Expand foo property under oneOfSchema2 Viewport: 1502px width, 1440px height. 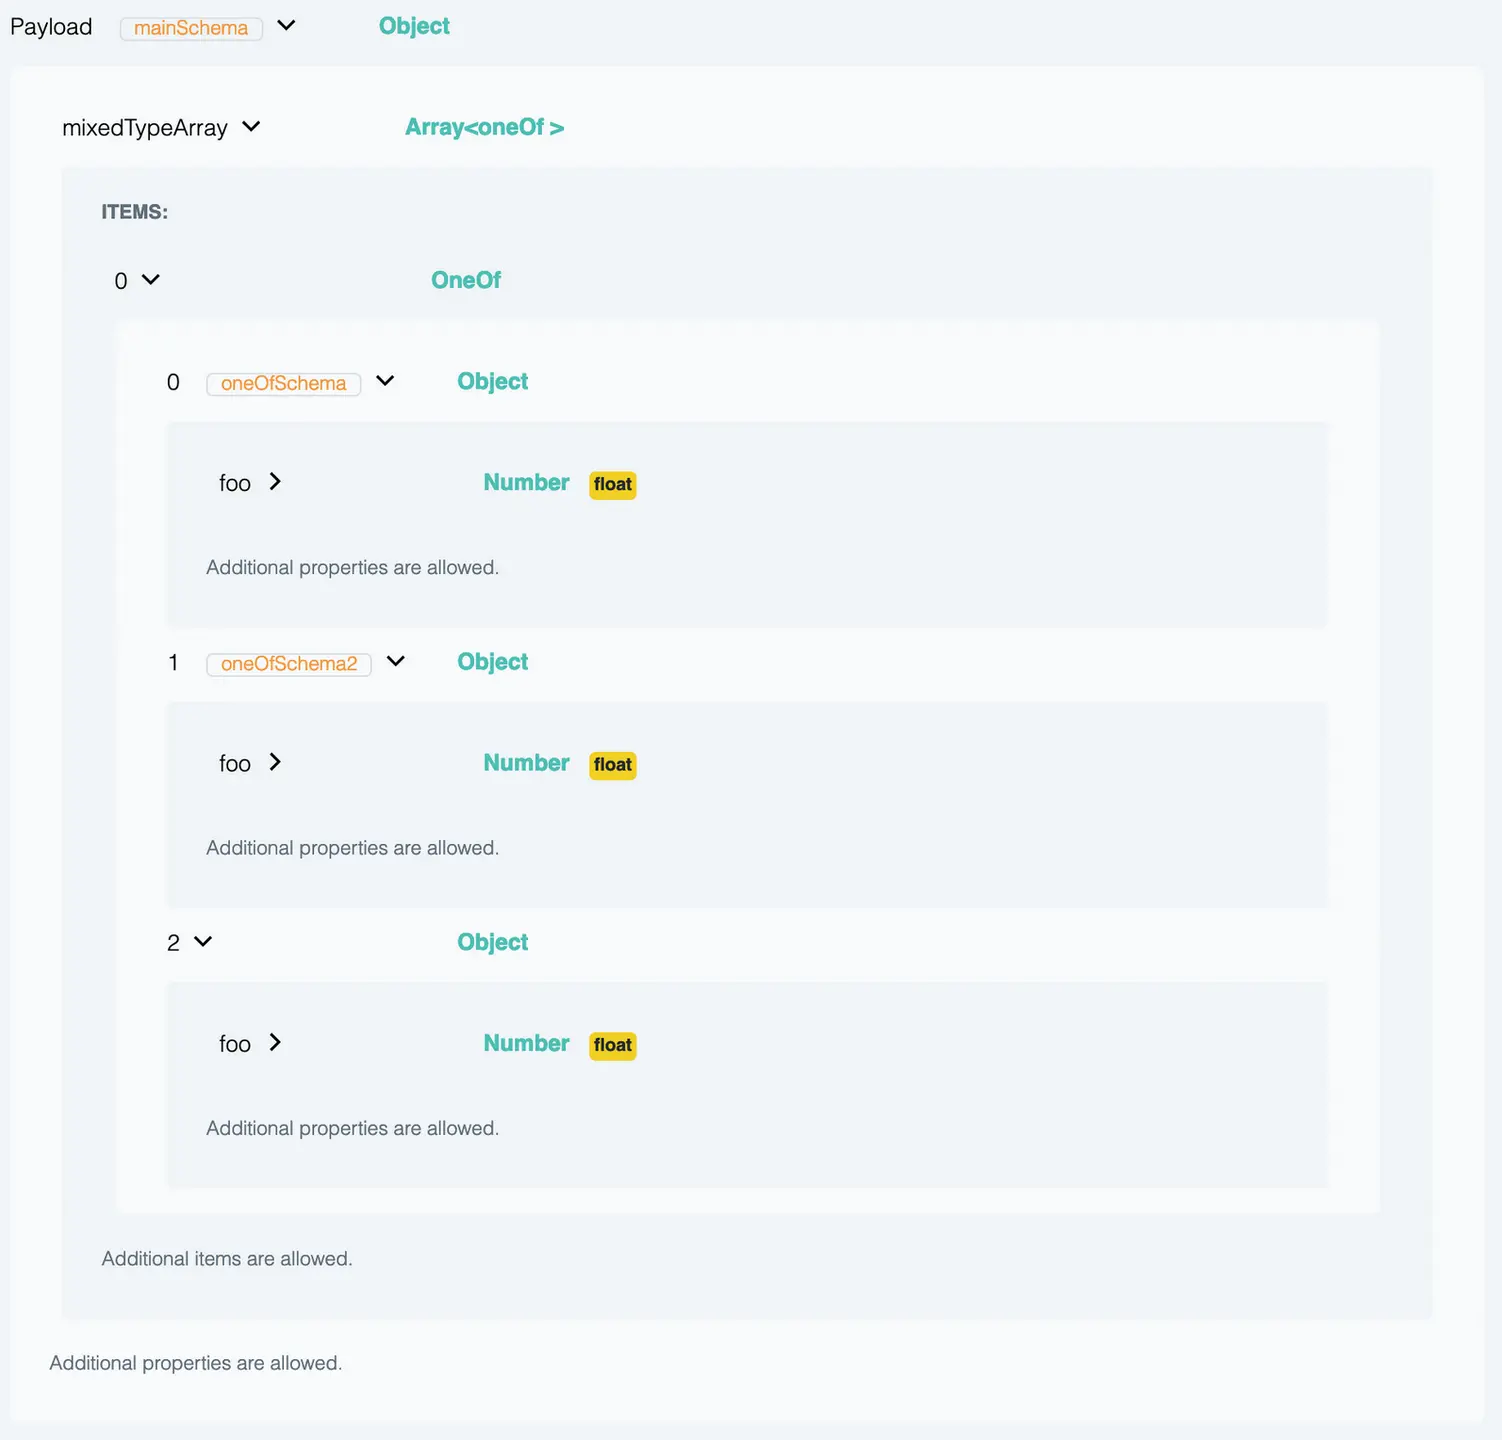click(275, 762)
